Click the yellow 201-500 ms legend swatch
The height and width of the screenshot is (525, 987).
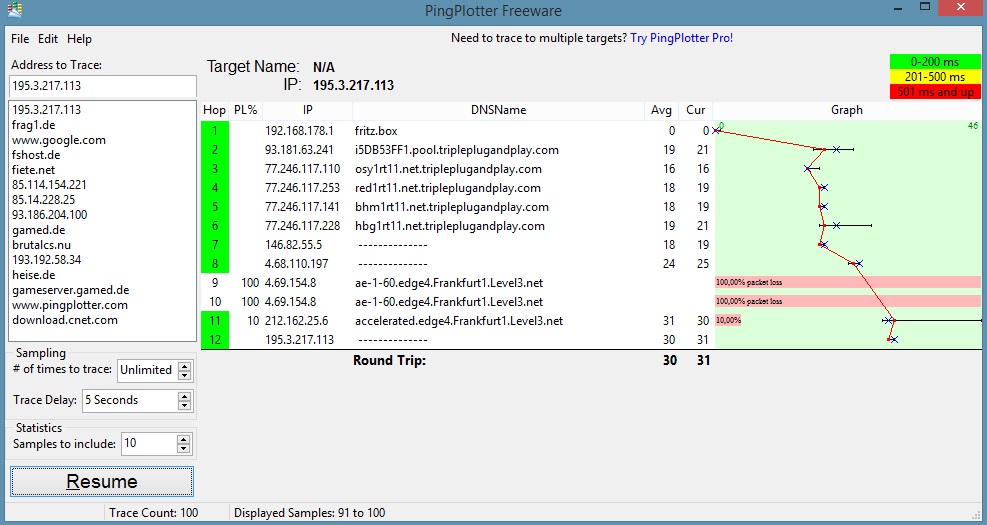coord(934,77)
